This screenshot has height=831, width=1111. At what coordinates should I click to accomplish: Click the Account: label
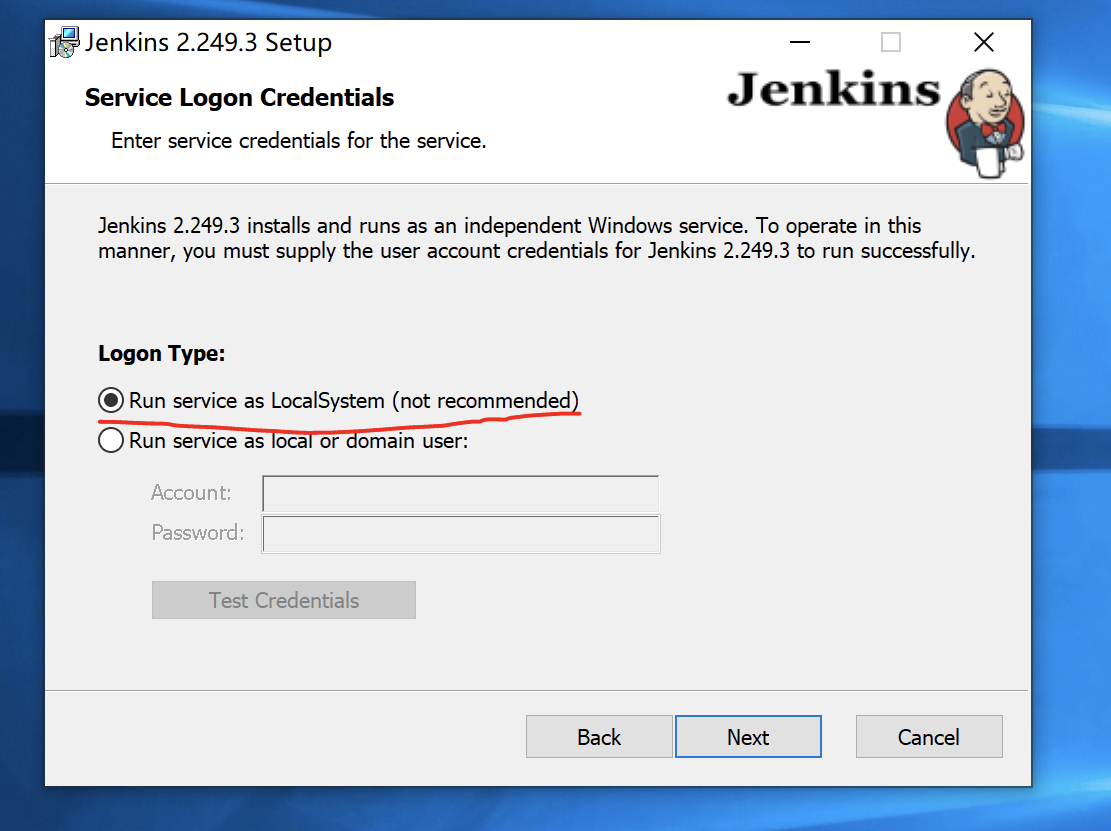pos(191,492)
